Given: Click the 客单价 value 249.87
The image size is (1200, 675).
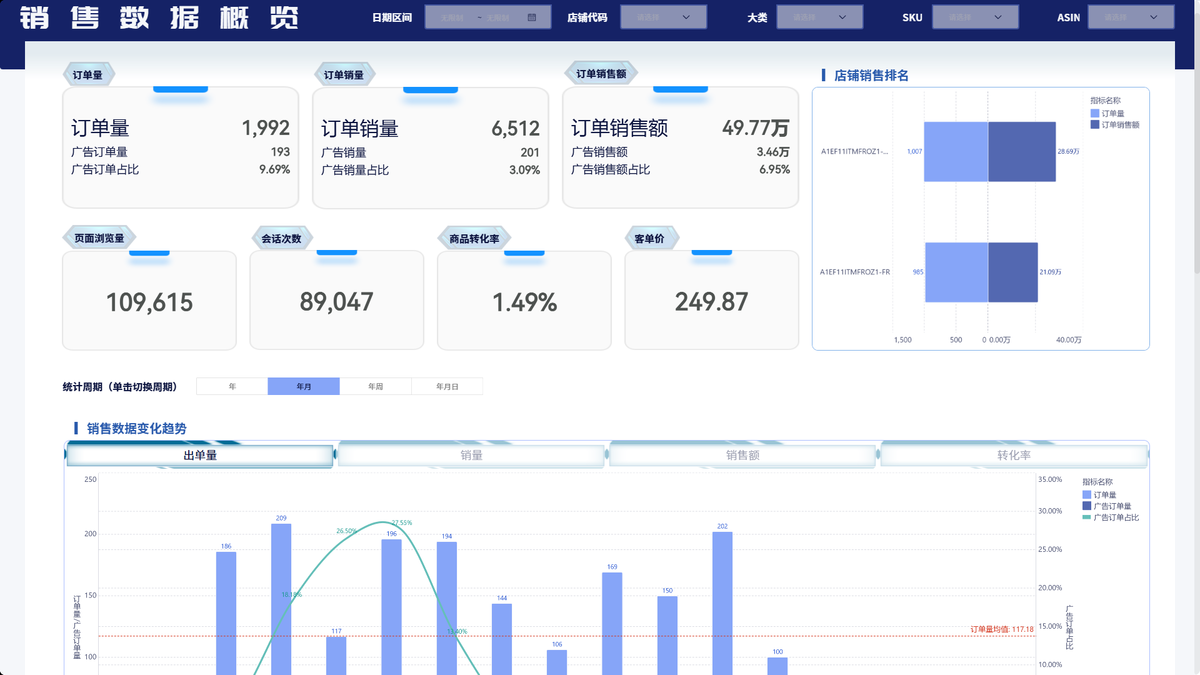Looking at the screenshot, I should (x=711, y=302).
